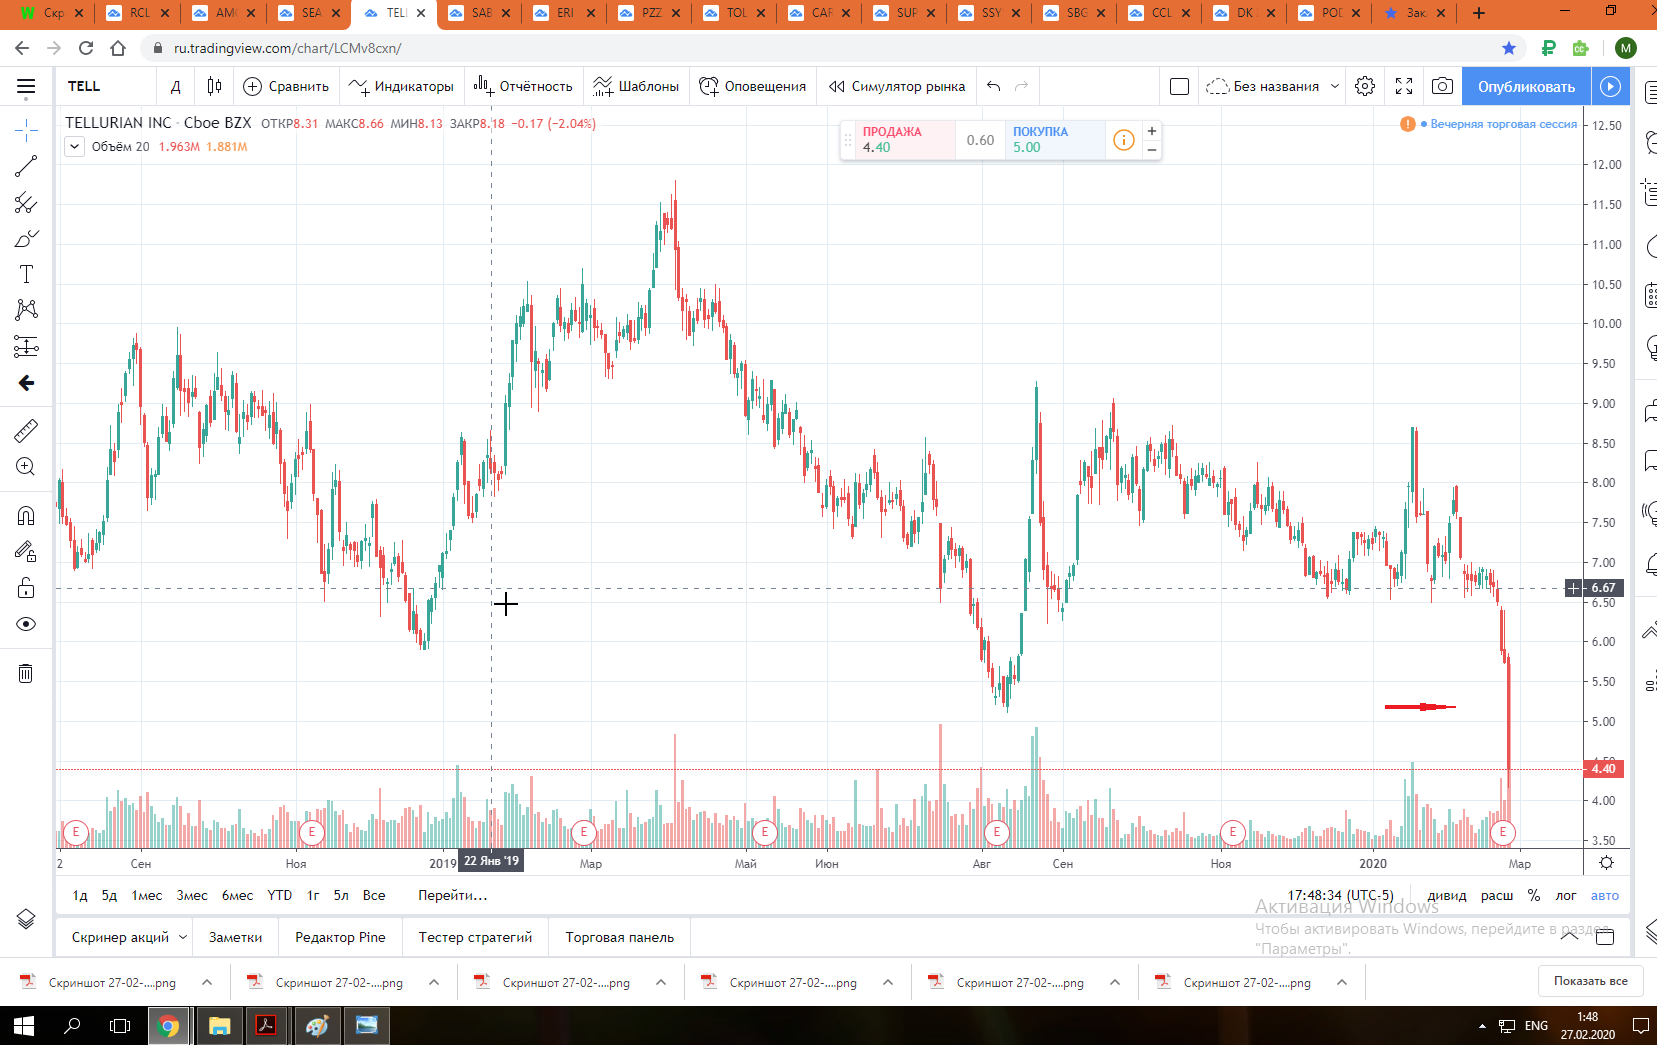Open the Перейти… go-to-date dialog

point(453,895)
